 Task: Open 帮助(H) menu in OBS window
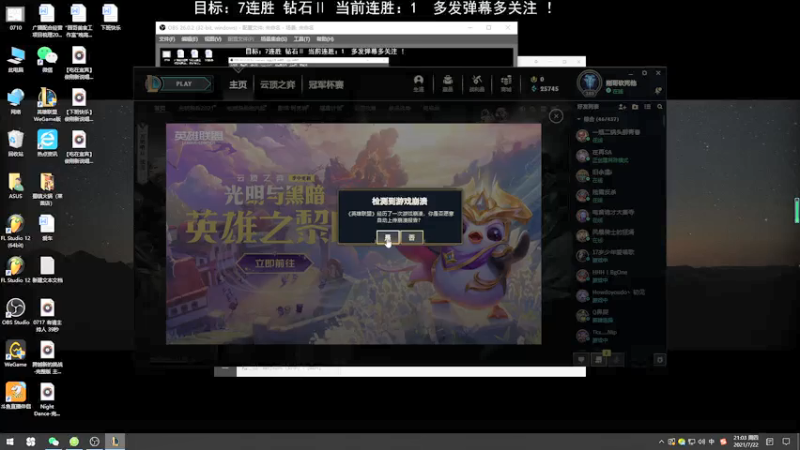tap(325, 39)
